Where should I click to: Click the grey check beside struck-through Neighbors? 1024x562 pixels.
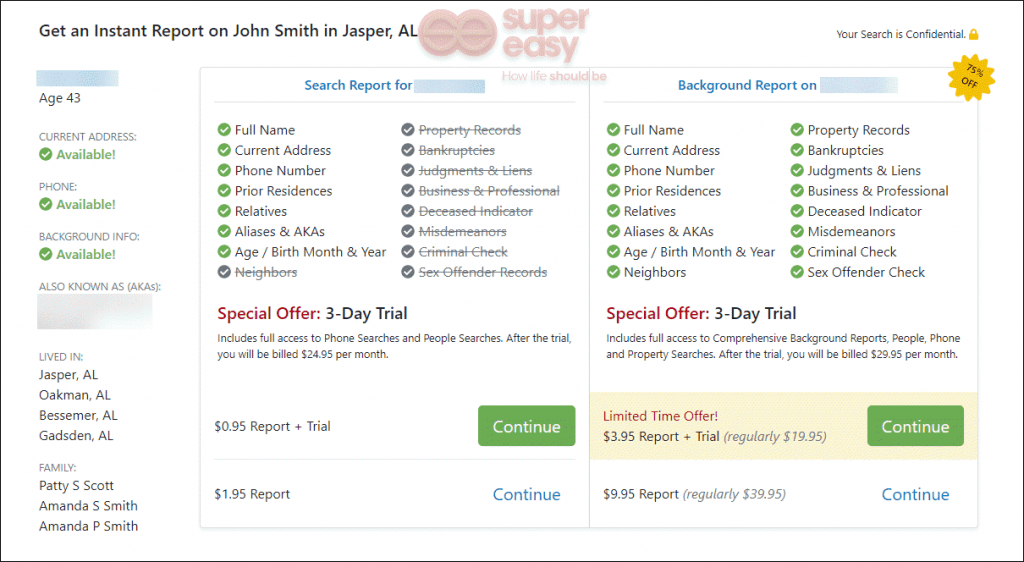tap(224, 272)
